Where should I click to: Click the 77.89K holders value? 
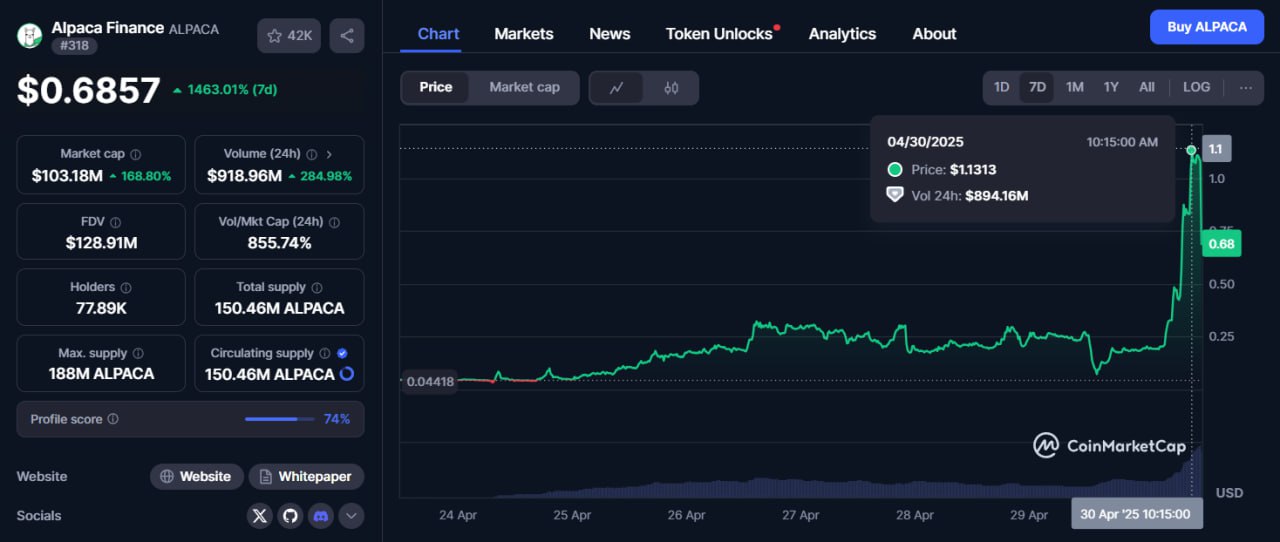[x=101, y=308]
